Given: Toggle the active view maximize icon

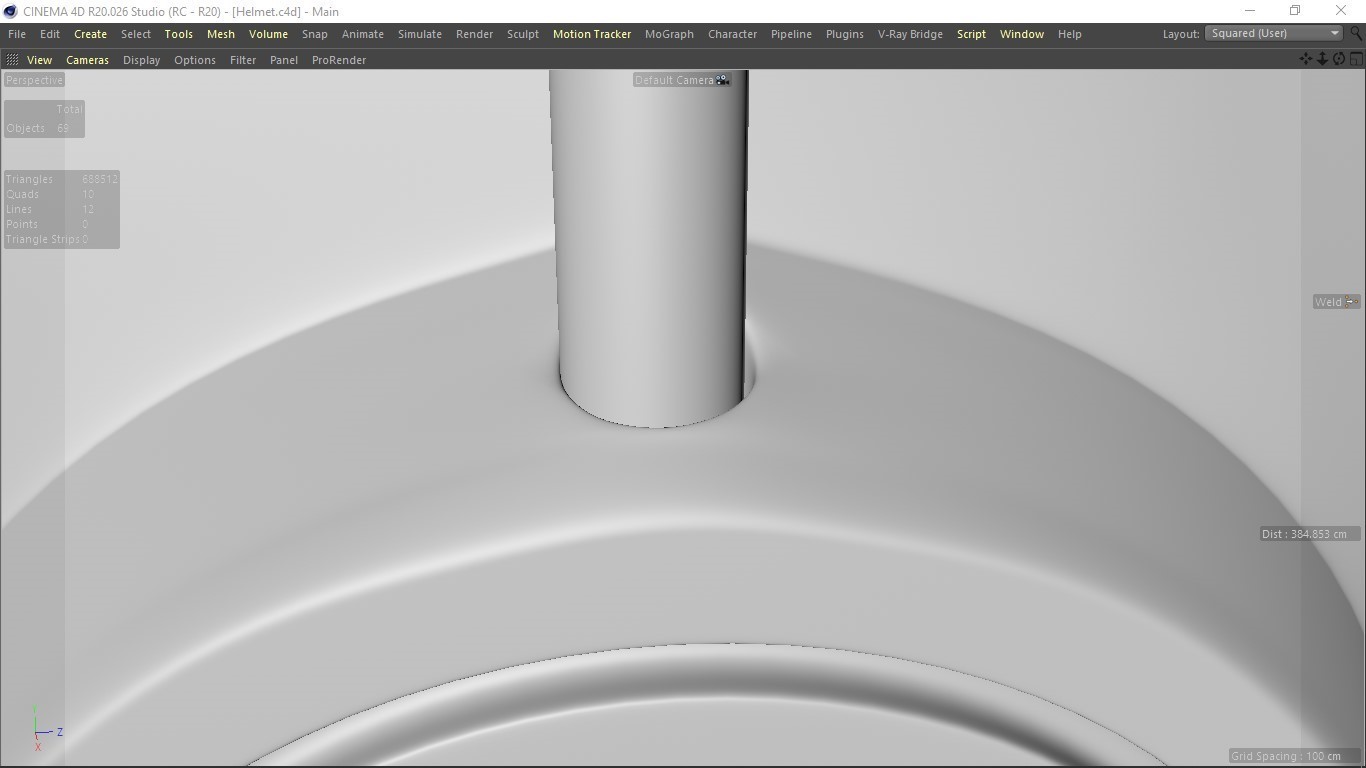Looking at the screenshot, I should [x=1356, y=59].
